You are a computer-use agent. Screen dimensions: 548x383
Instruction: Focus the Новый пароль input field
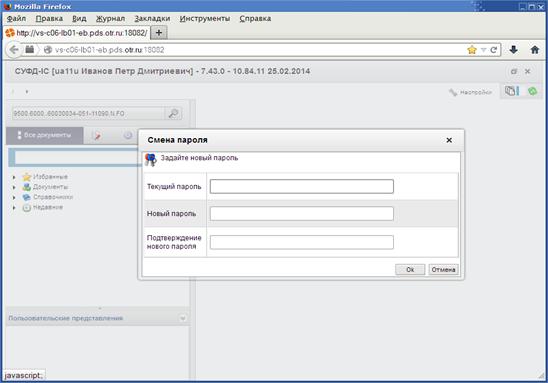[x=302, y=214]
